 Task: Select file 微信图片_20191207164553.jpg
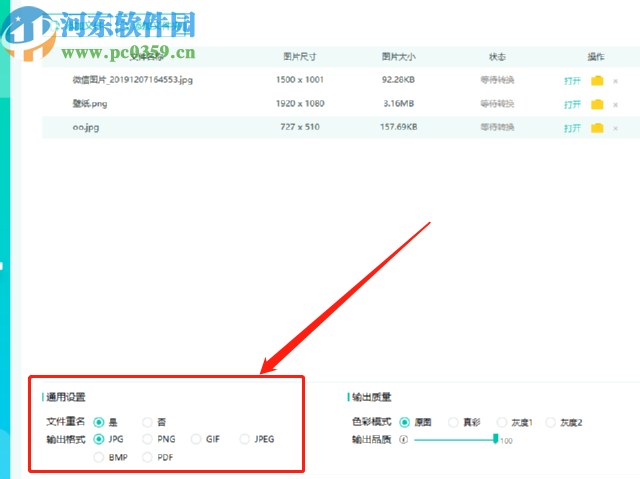coord(132,80)
